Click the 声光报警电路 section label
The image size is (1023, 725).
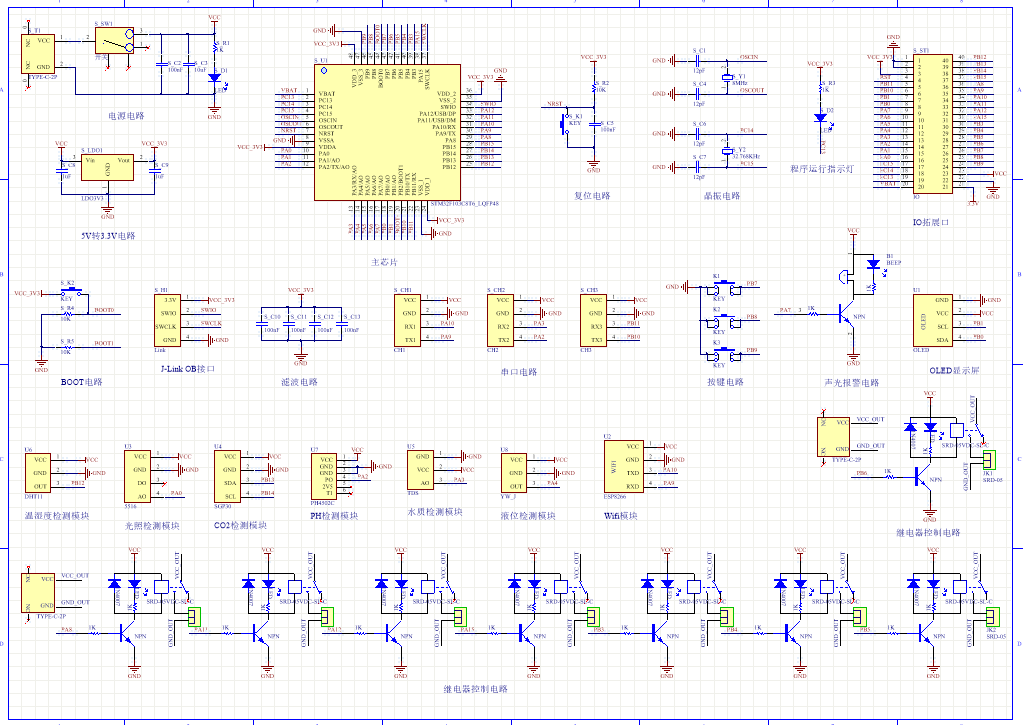point(851,382)
